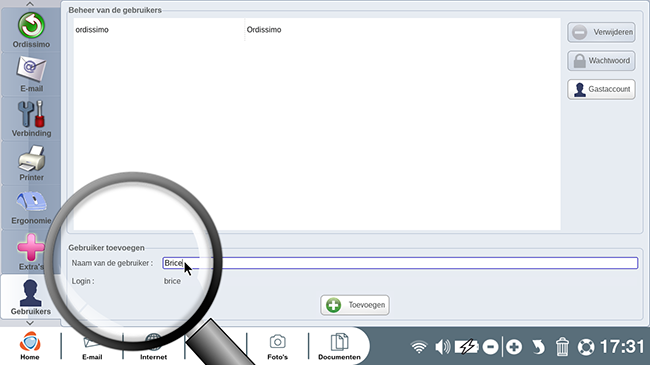Click the Verwijderen button
This screenshot has width=650, height=365.
point(601,32)
